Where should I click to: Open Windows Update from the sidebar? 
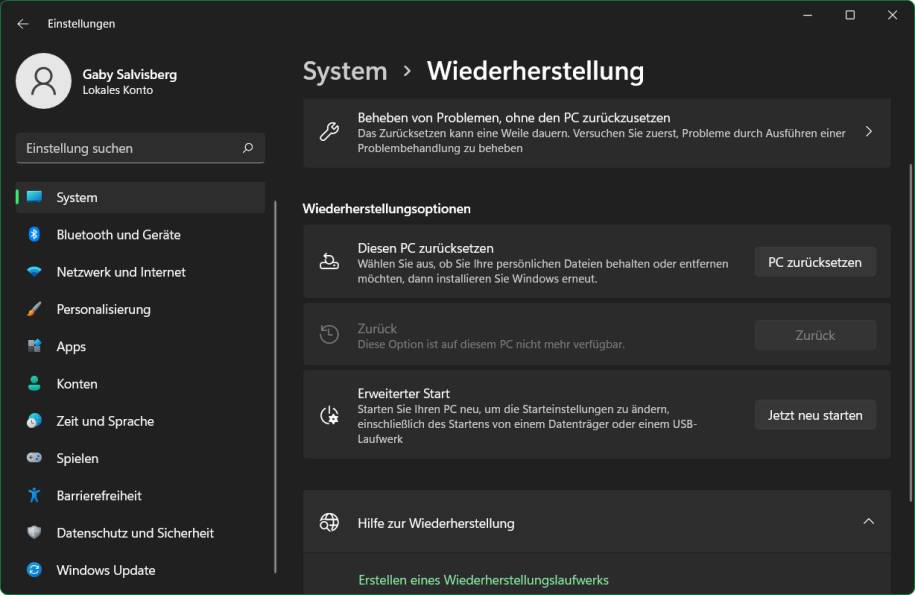105,570
